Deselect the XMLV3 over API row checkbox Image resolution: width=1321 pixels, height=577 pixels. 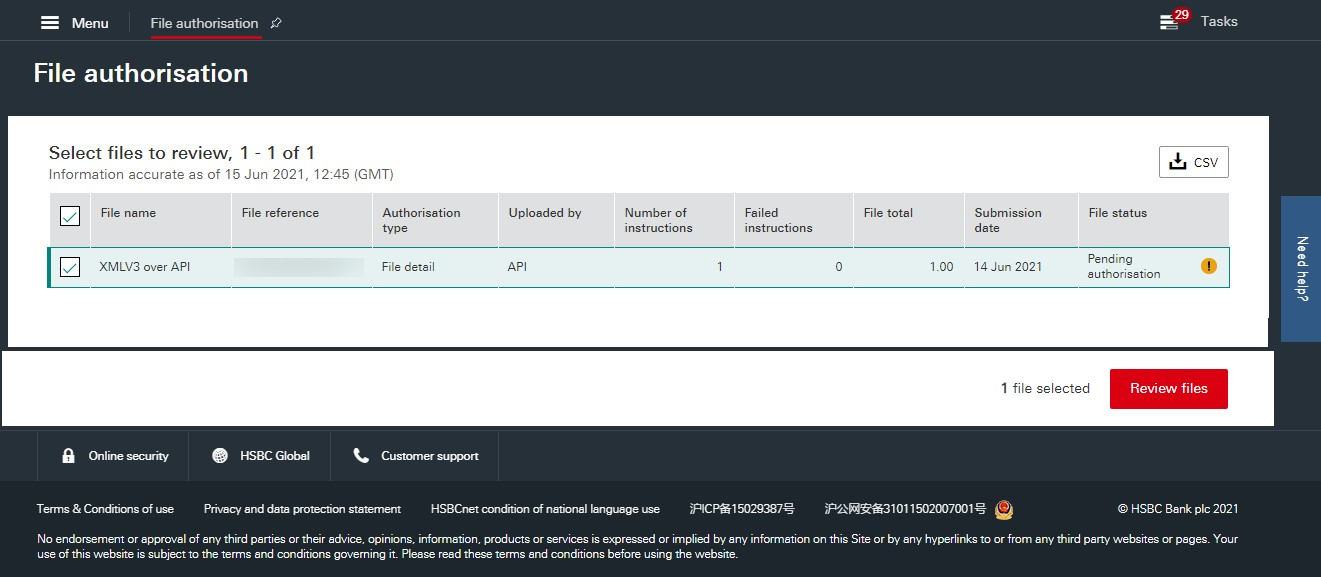click(68, 266)
